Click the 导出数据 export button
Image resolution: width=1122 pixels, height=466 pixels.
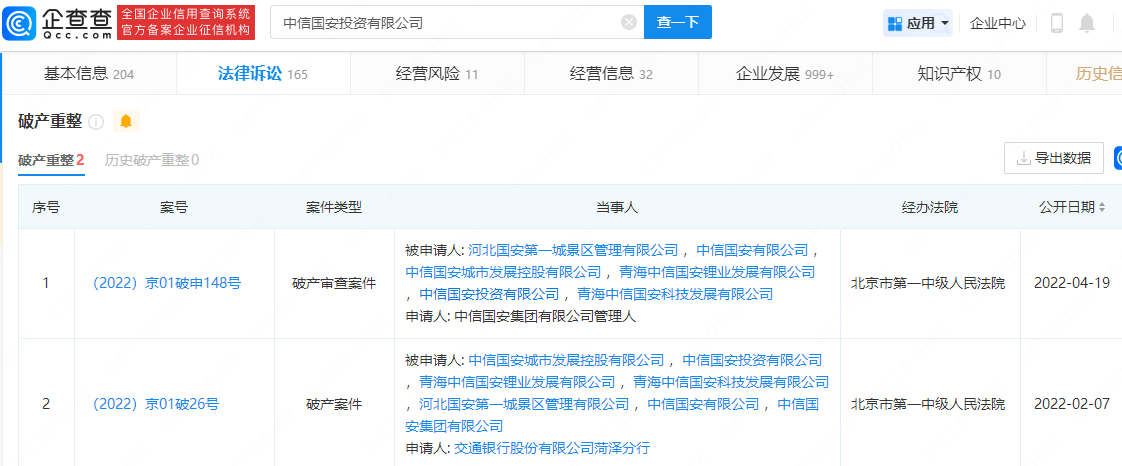[1054, 158]
